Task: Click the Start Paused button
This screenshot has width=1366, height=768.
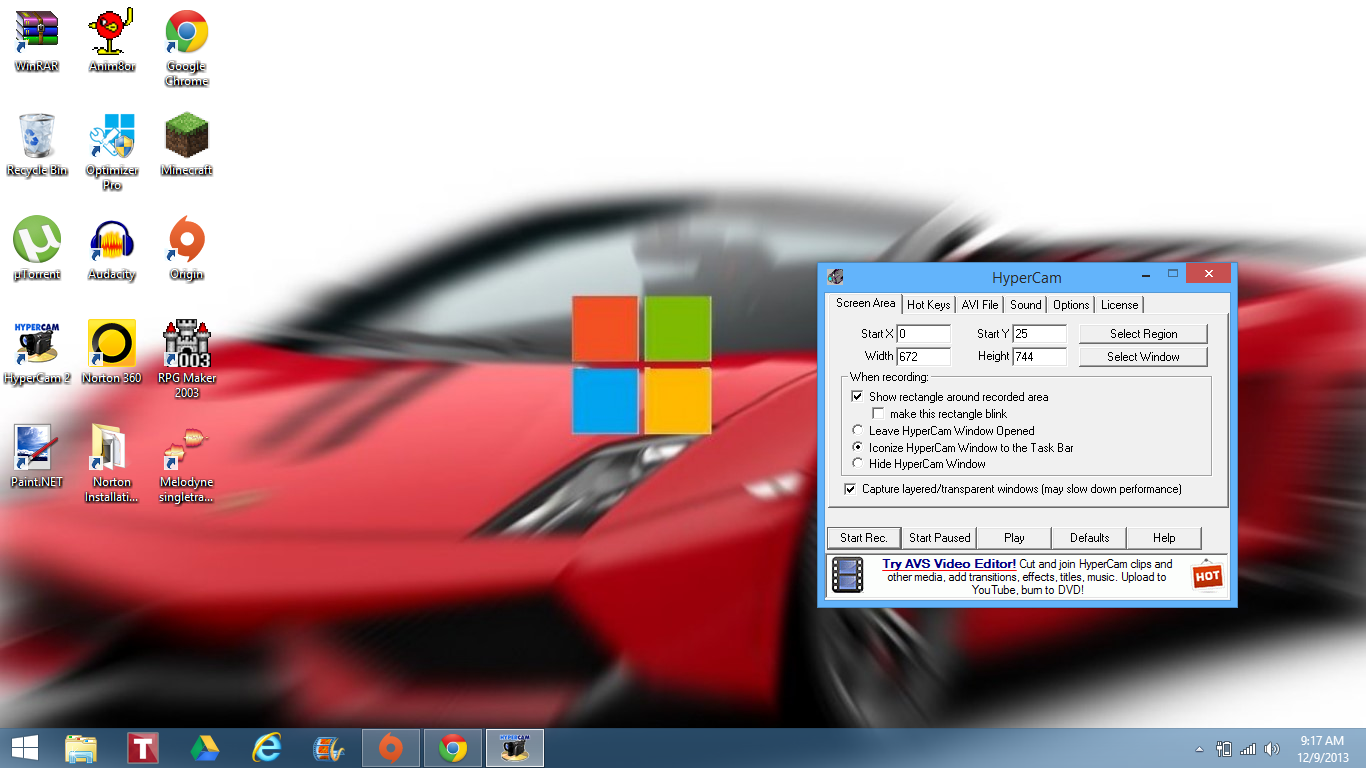Action: click(939, 538)
